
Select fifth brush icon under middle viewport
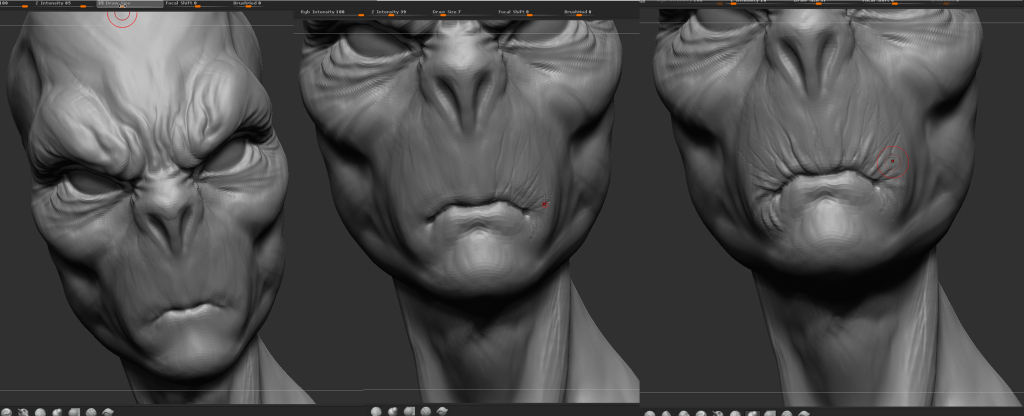(x=442, y=411)
